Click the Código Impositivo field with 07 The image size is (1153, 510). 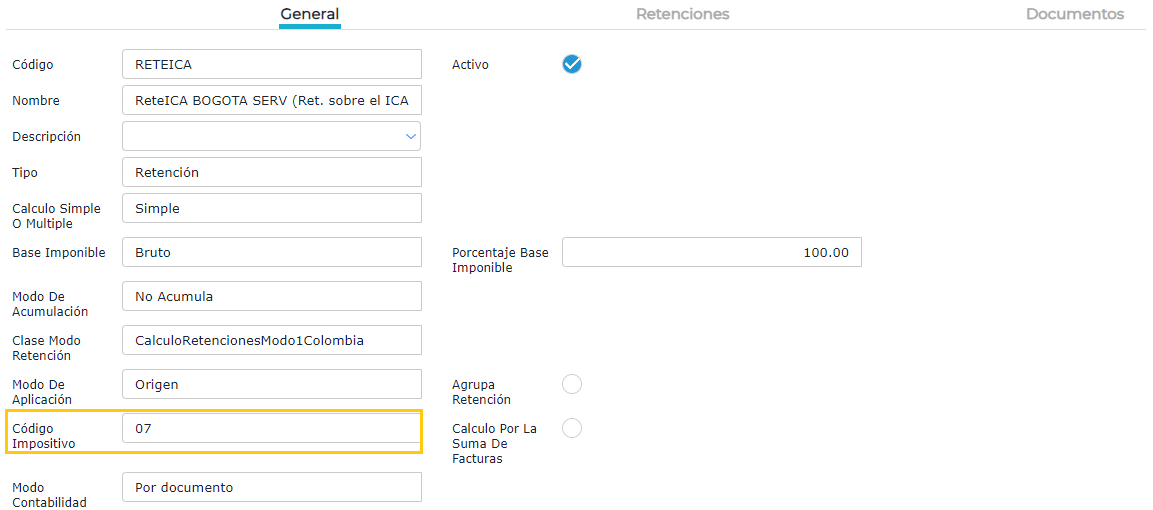tap(271, 428)
